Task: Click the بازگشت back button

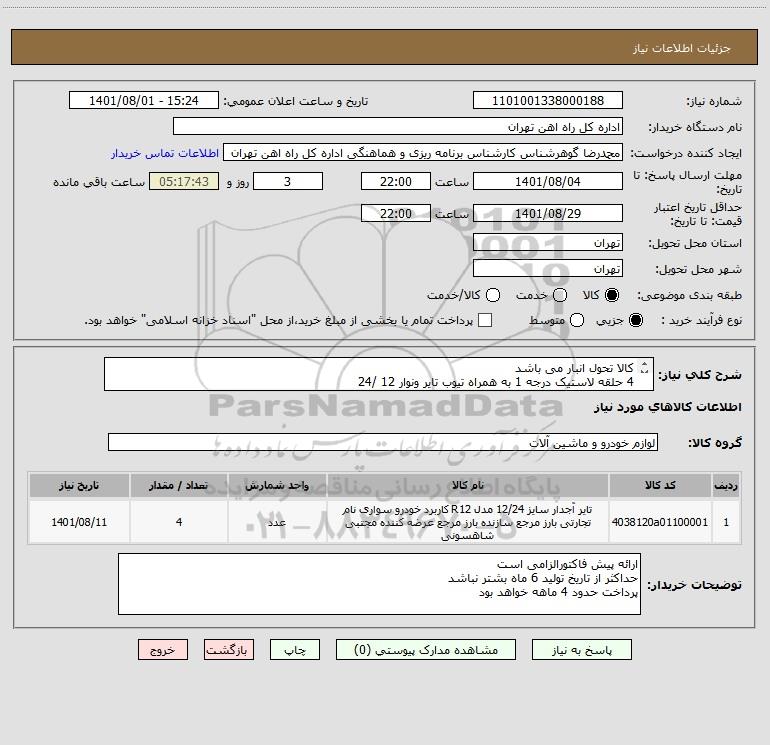Action: tap(229, 650)
